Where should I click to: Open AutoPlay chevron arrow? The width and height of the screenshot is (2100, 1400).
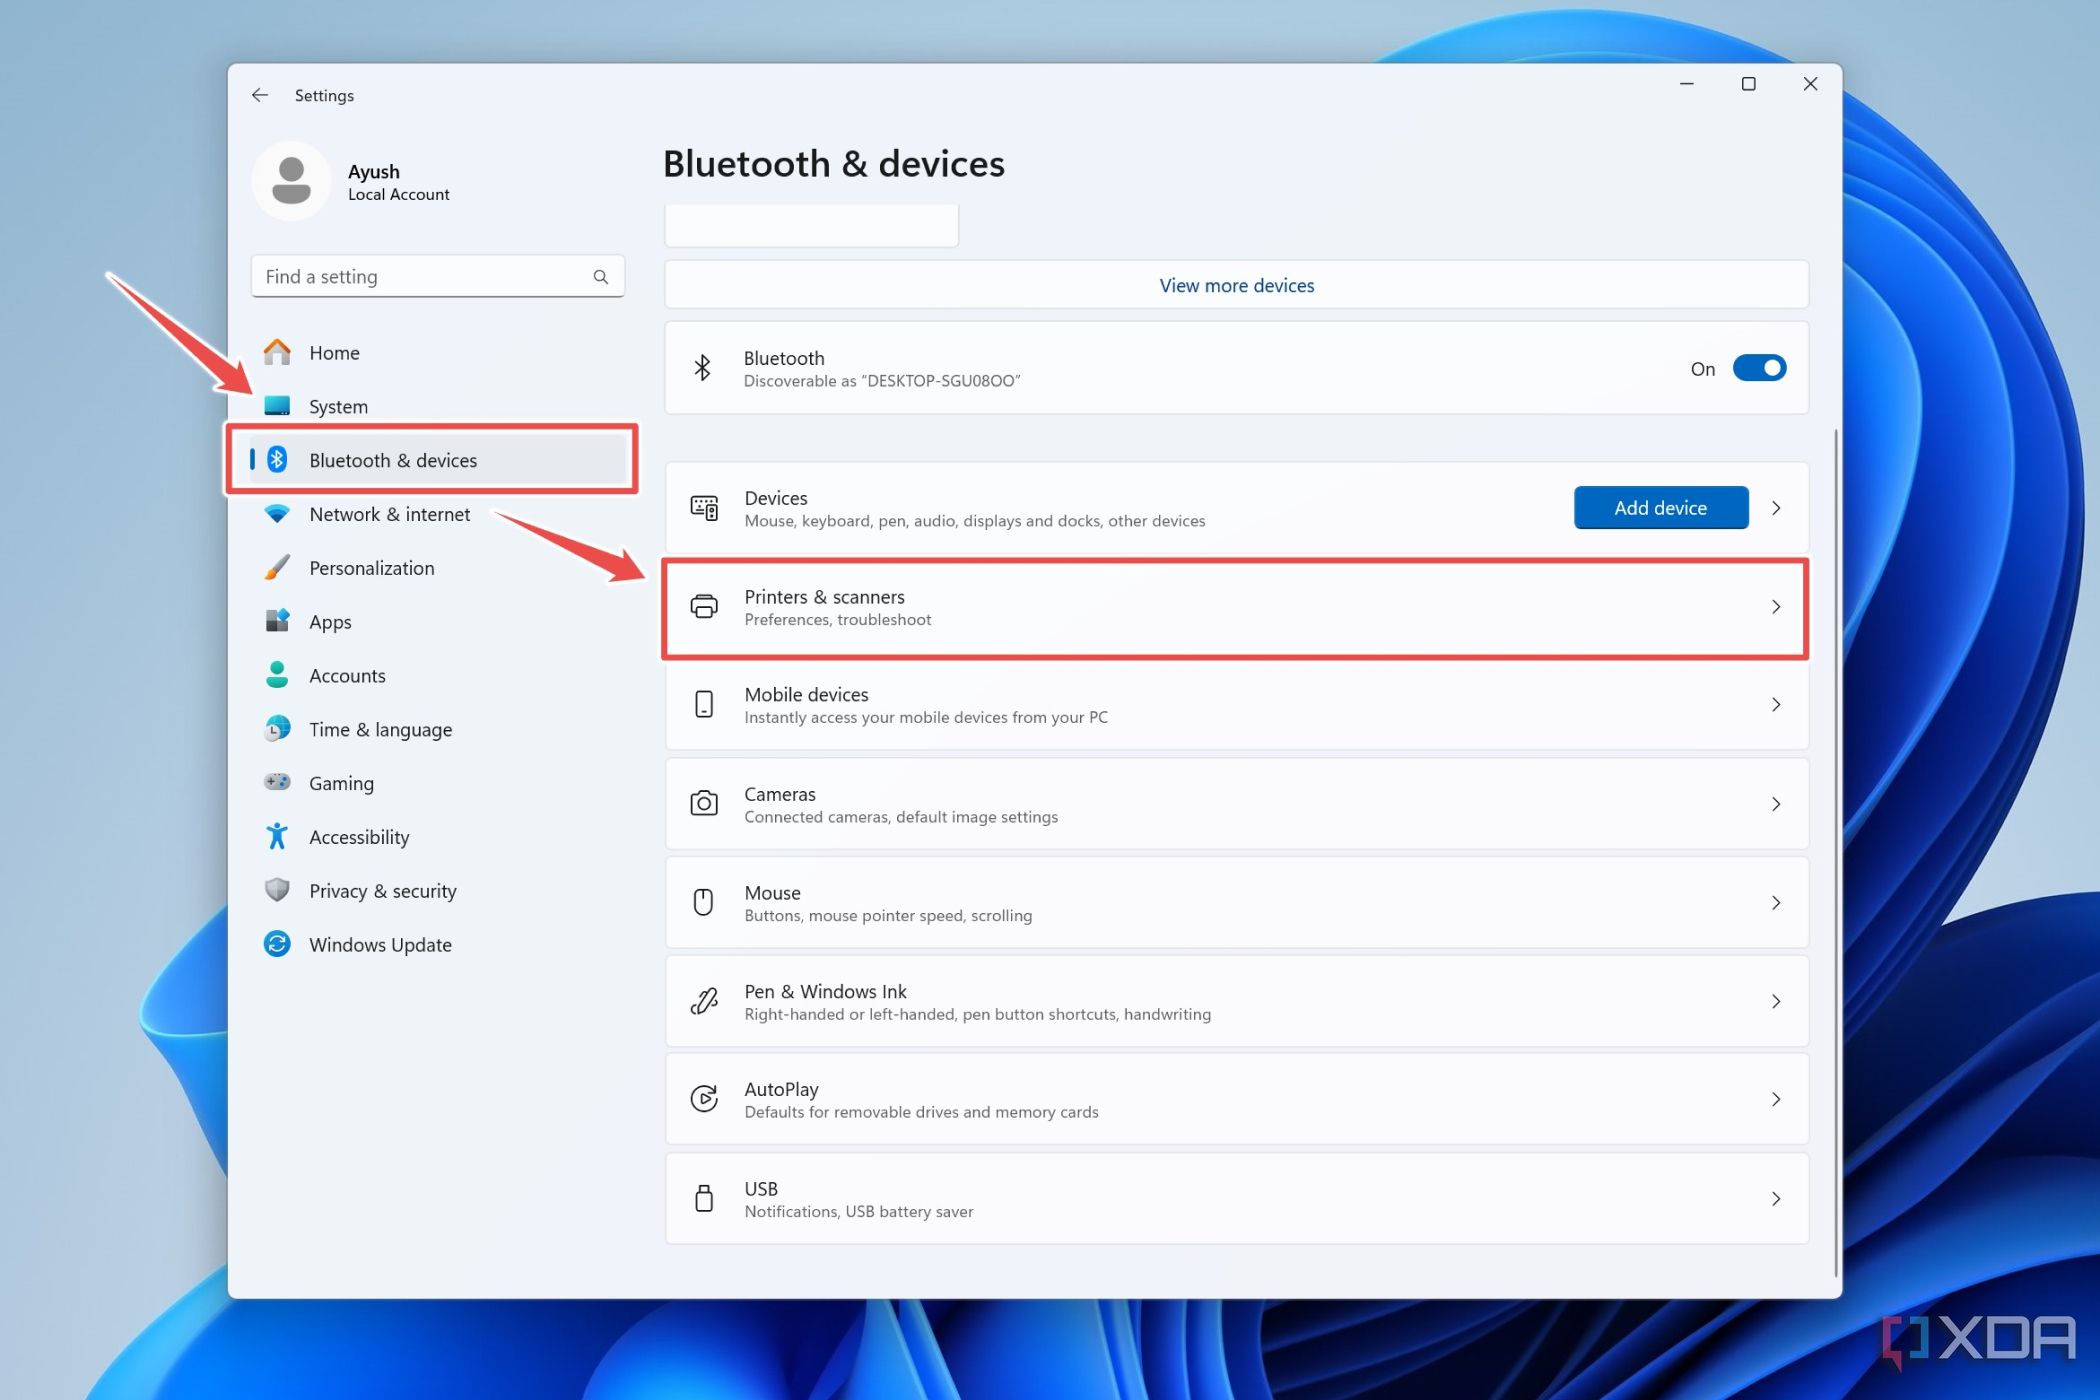[1776, 1100]
